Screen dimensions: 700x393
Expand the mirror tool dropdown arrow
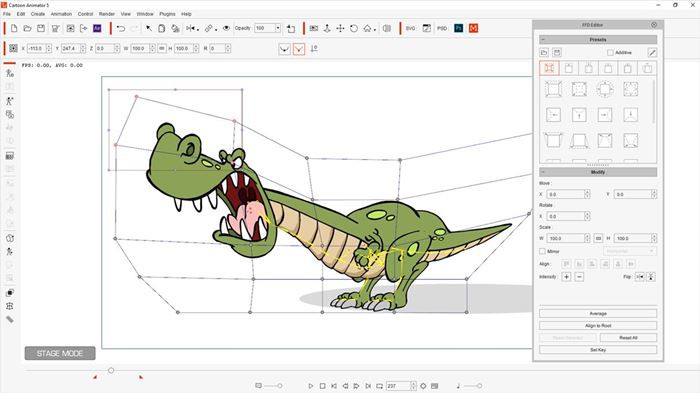198,29
